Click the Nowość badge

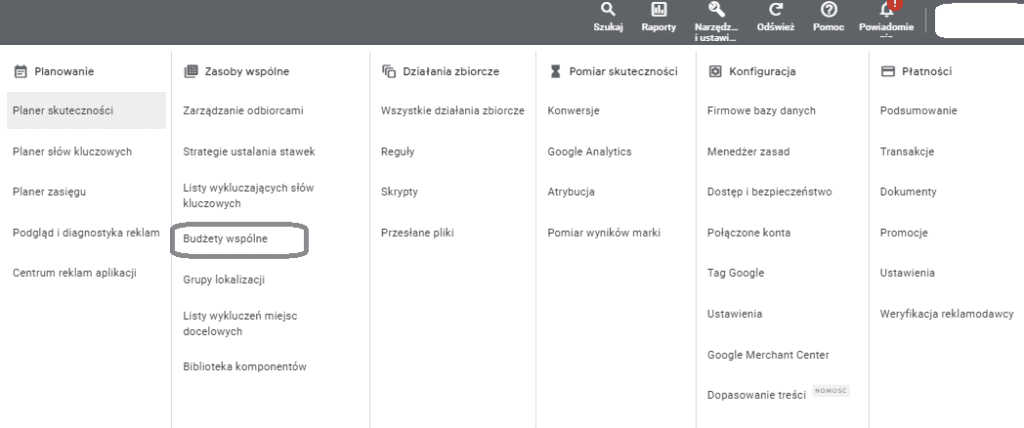coord(831,391)
